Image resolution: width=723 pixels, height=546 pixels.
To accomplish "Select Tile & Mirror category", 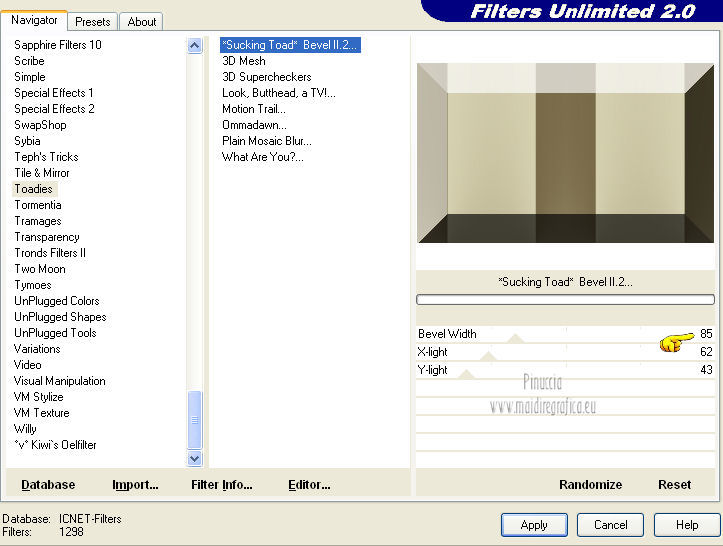I will tap(41, 173).
